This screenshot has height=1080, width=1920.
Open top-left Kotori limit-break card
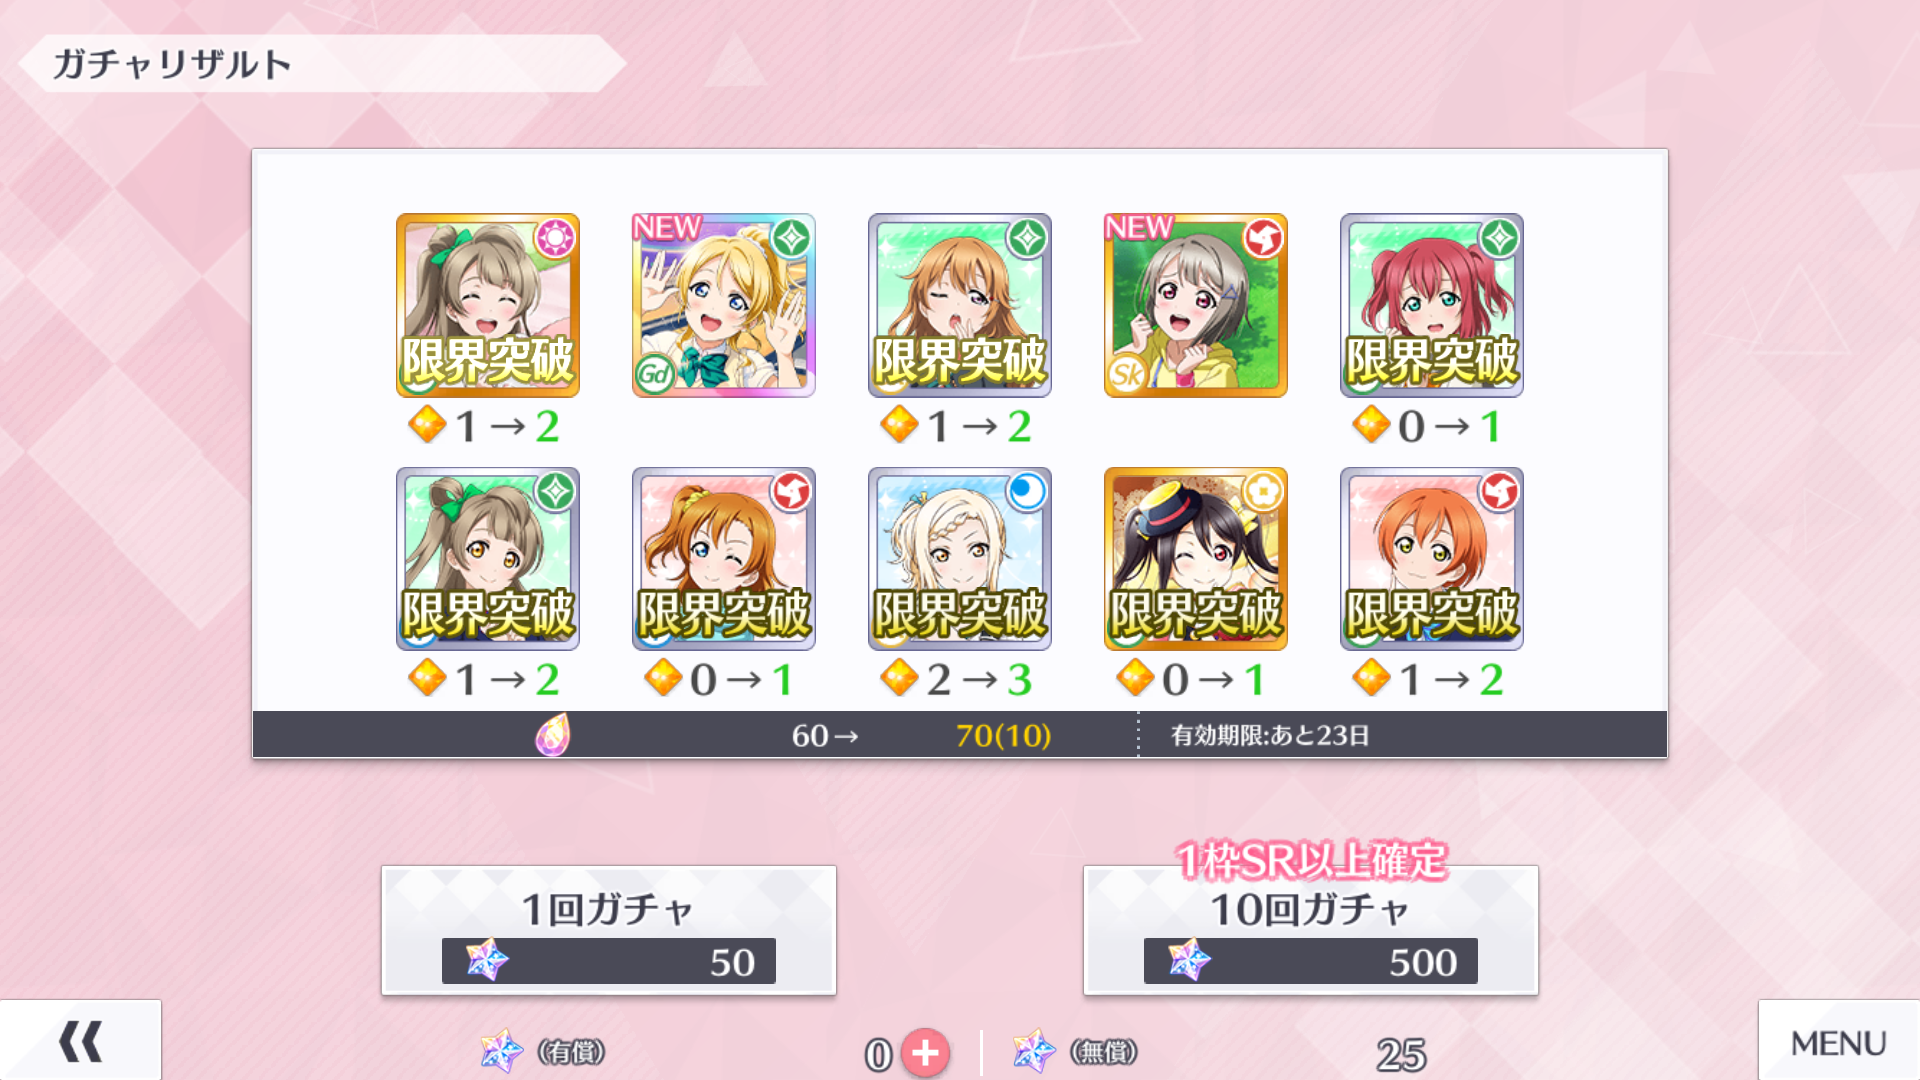pos(488,305)
